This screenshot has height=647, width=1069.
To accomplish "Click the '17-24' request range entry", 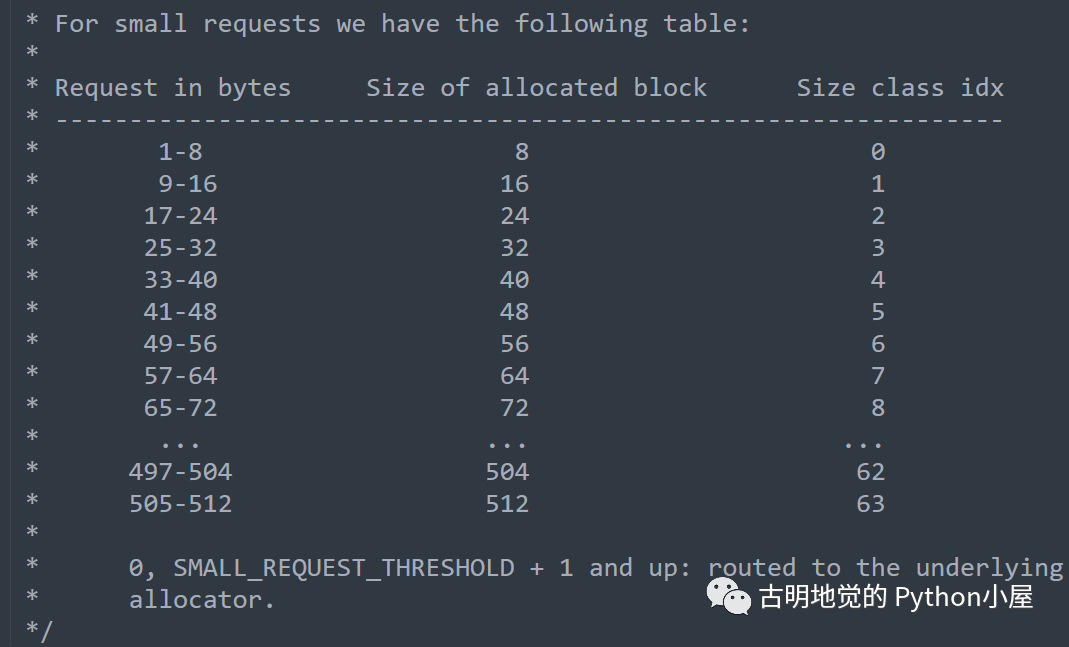I will tap(180, 216).
